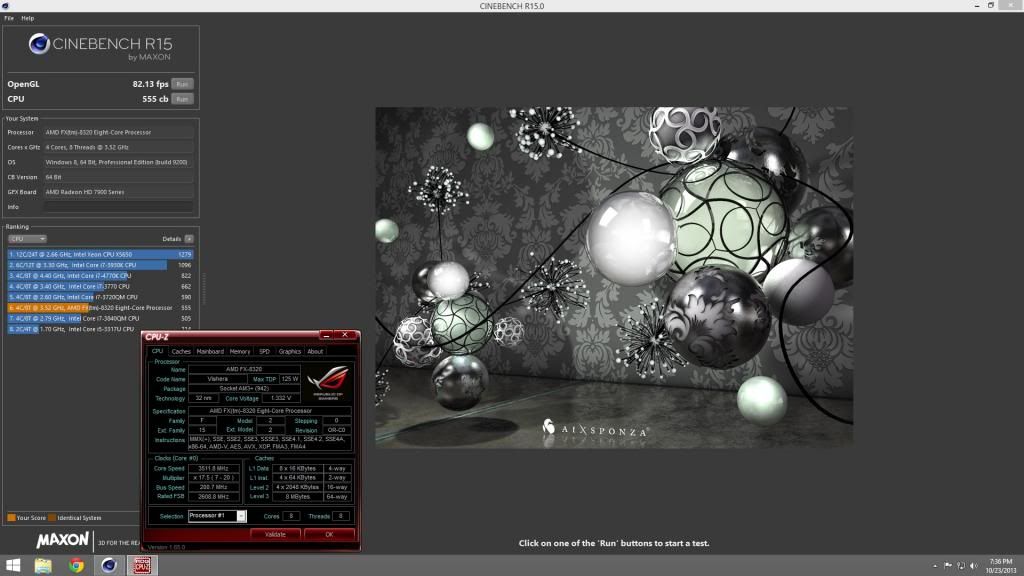Screen dimensions: 1024x576
Task: Open the File menu
Action: click(9, 18)
